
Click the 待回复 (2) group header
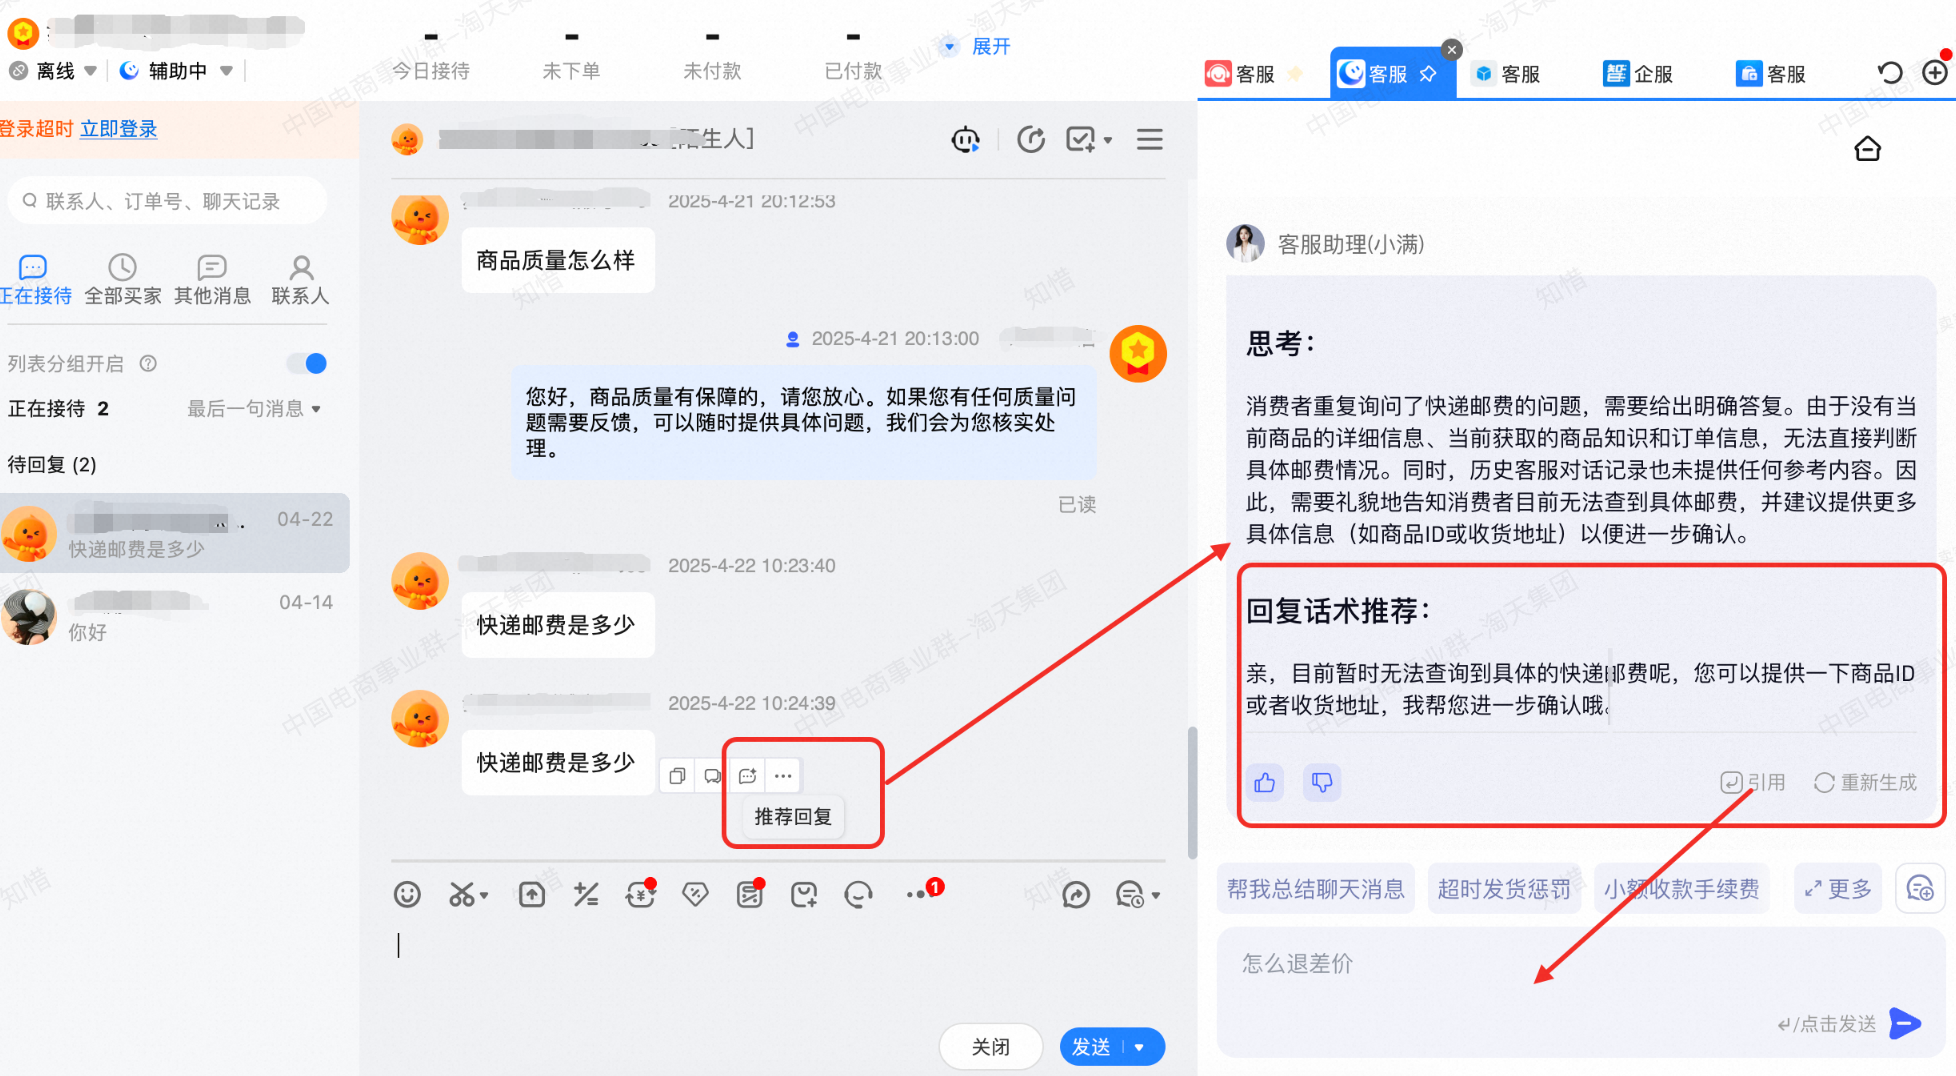click(52, 464)
